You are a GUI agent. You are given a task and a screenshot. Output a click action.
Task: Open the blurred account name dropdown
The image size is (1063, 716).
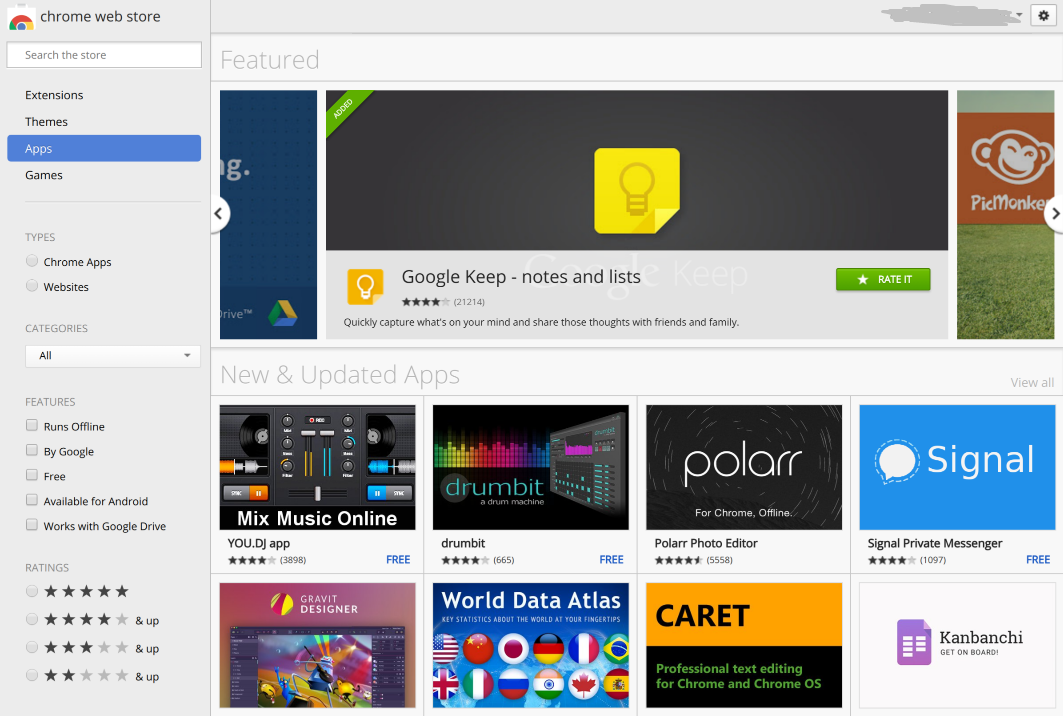[x=951, y=15]
